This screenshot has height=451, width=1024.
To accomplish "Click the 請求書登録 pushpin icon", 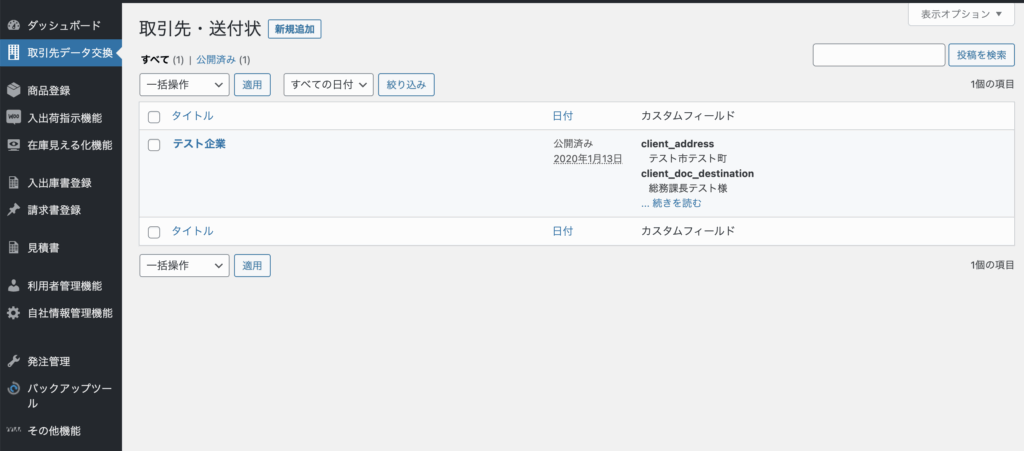I will 13,210.
